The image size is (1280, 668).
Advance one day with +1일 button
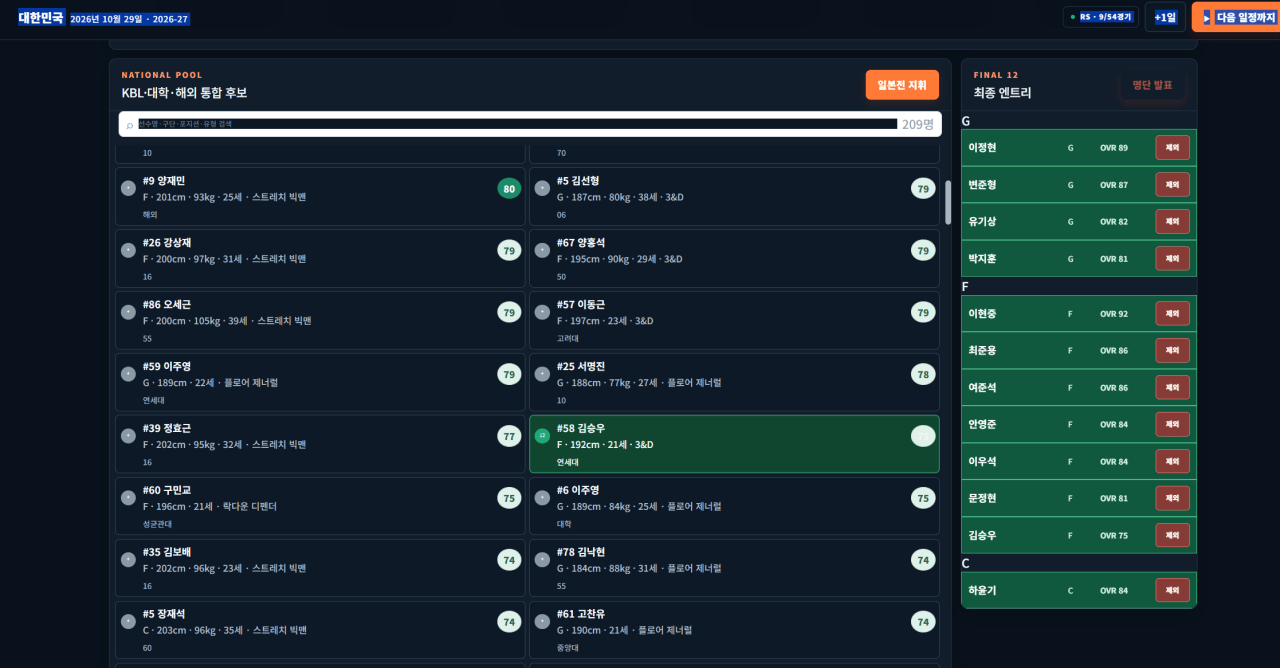[1165, 17]
